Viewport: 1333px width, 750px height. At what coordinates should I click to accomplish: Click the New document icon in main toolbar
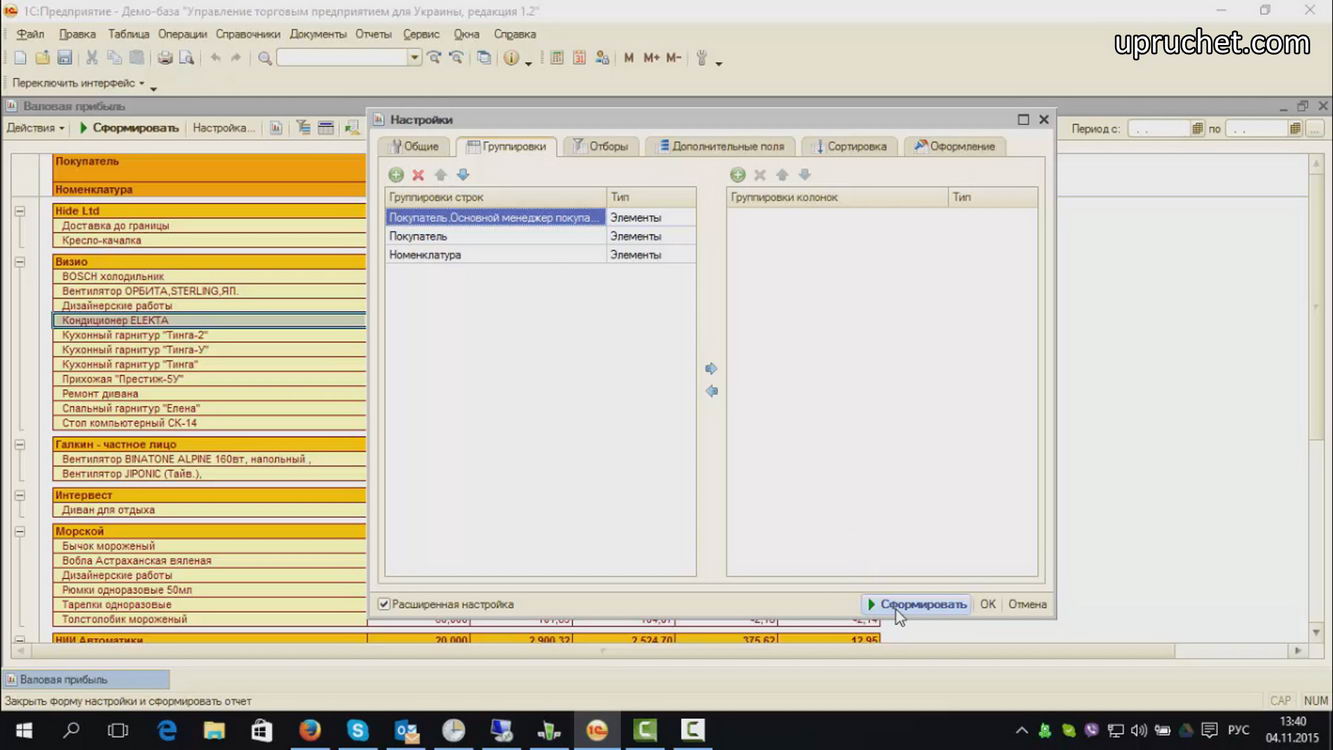(20, 58)
